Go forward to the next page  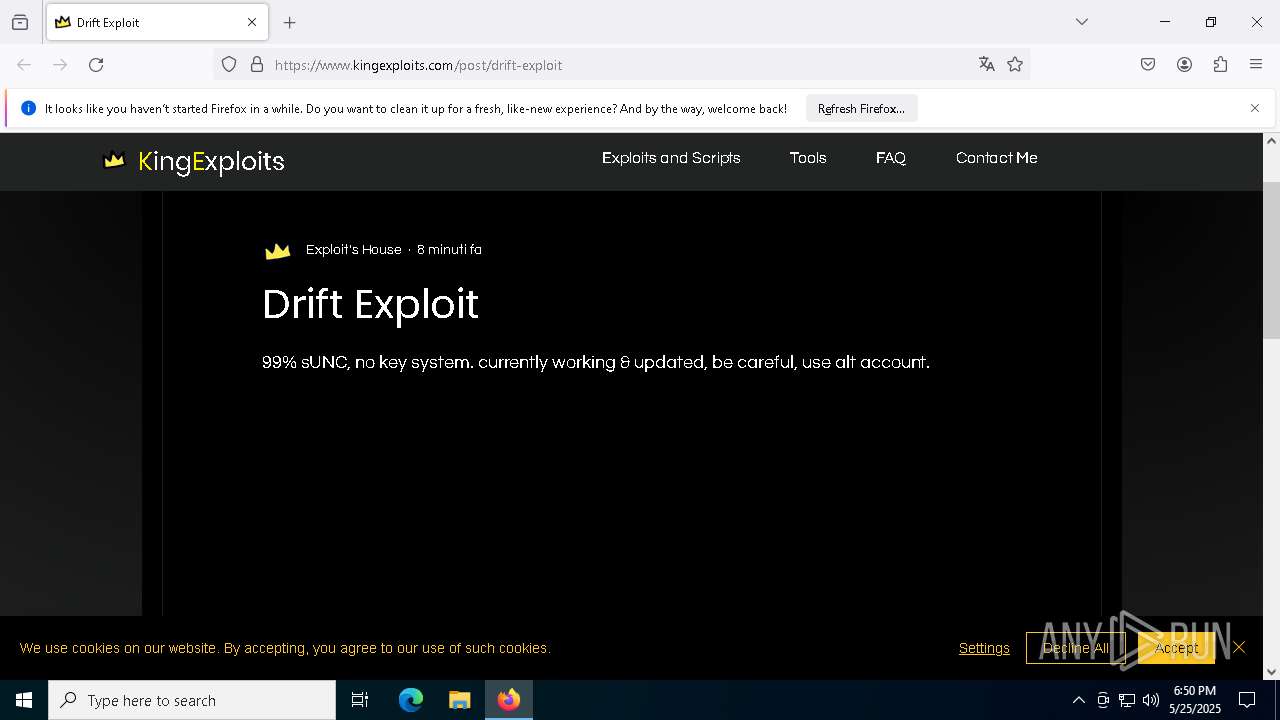[60, 65]
